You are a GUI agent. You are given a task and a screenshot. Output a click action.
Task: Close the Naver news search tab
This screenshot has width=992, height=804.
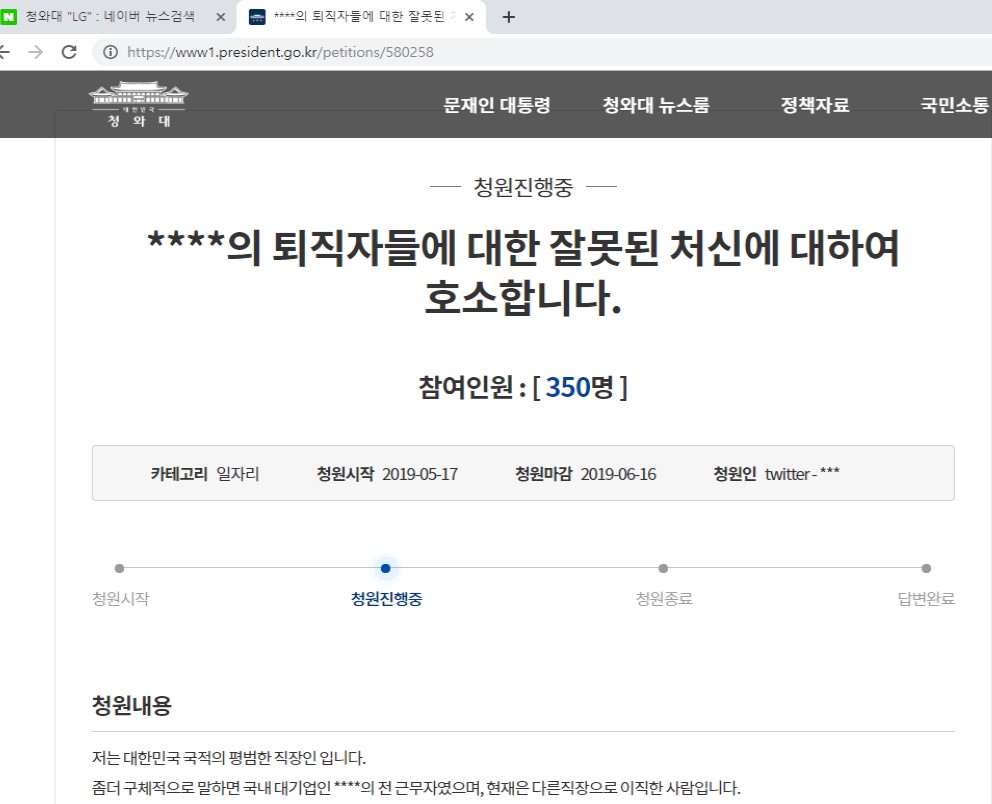click(x=219, y=17)
